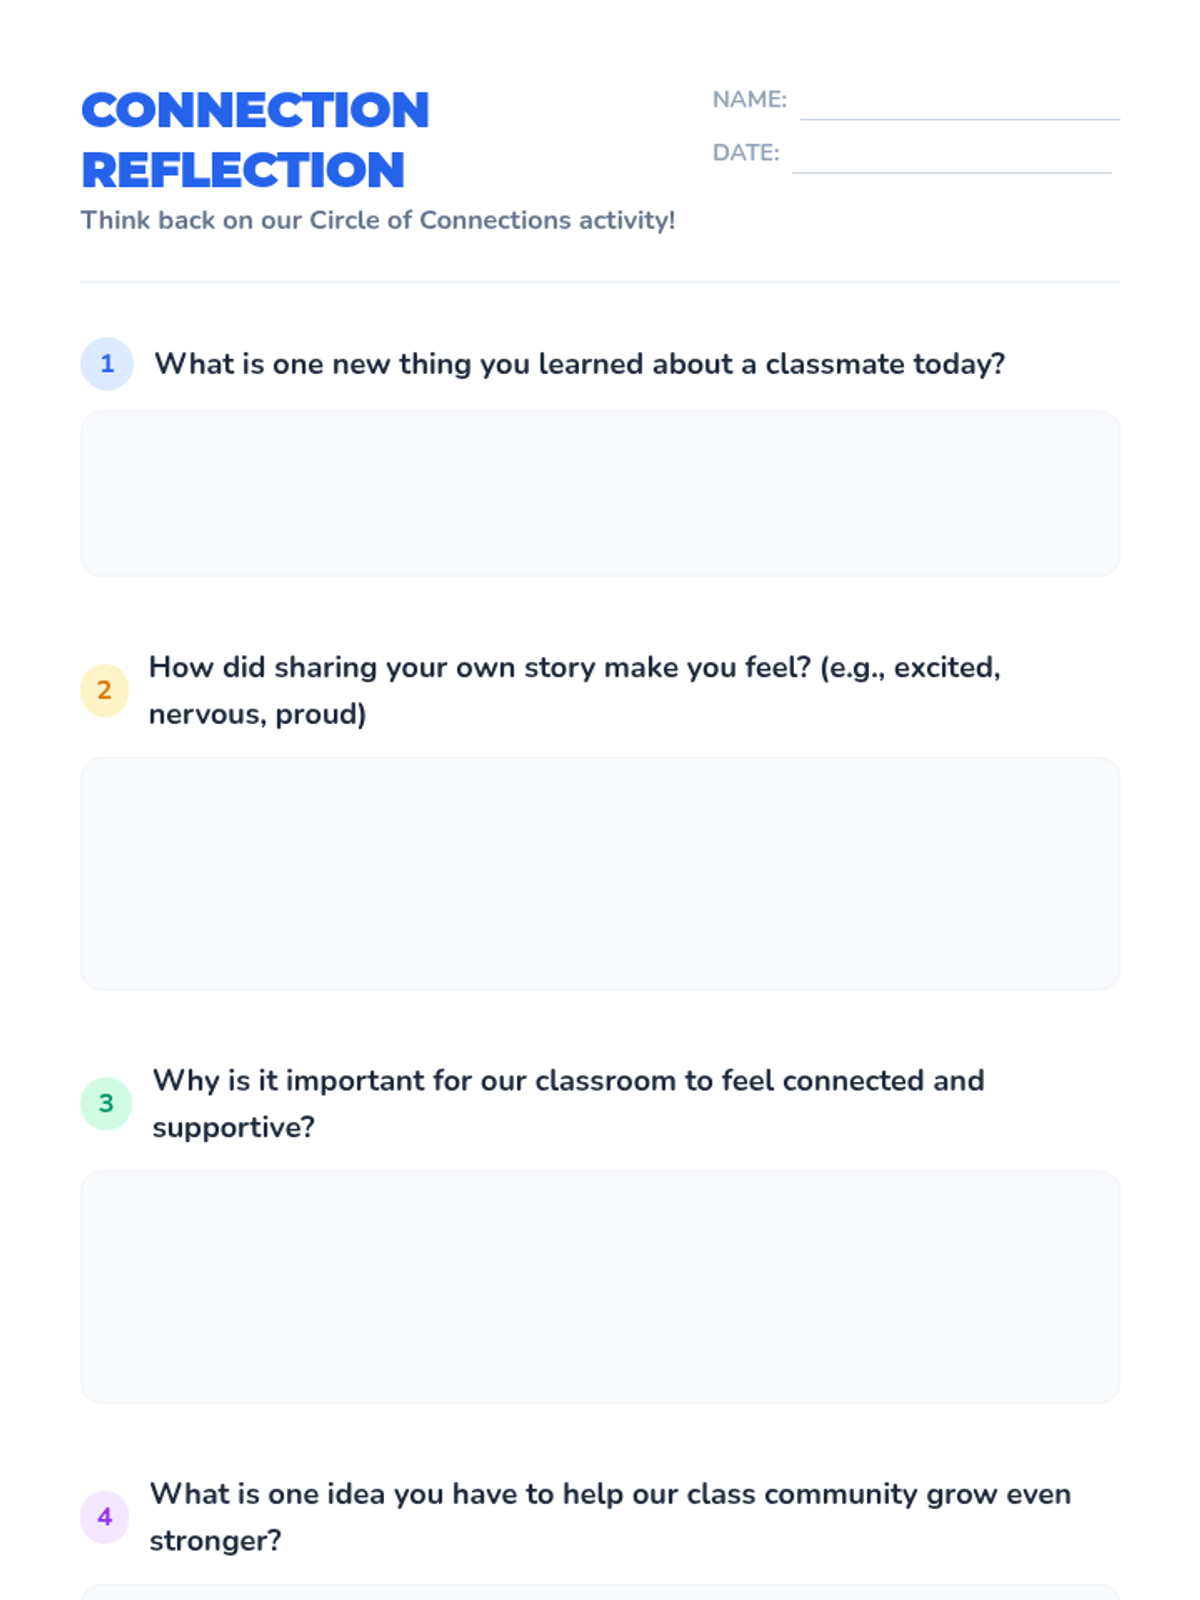The width and height of the screenshot is (1200, 1600).
Task: Click question about class community growing stronger
Action: (x=610, y=1516)
